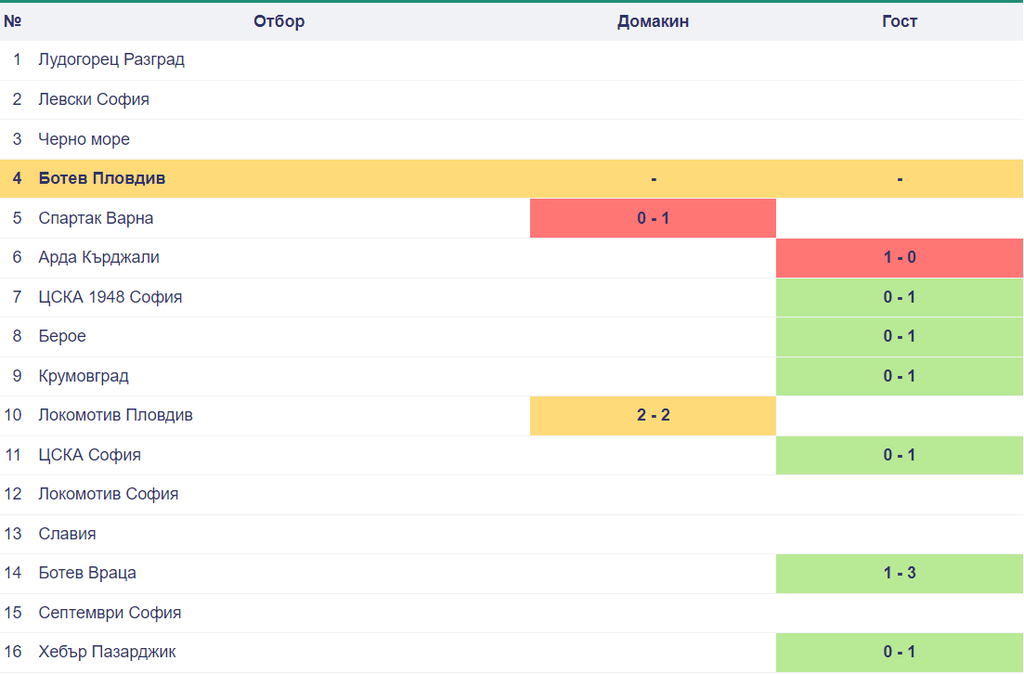Click rank number 1 in the table
This screenshot has width=1024, height=674.
pos(17,60)
